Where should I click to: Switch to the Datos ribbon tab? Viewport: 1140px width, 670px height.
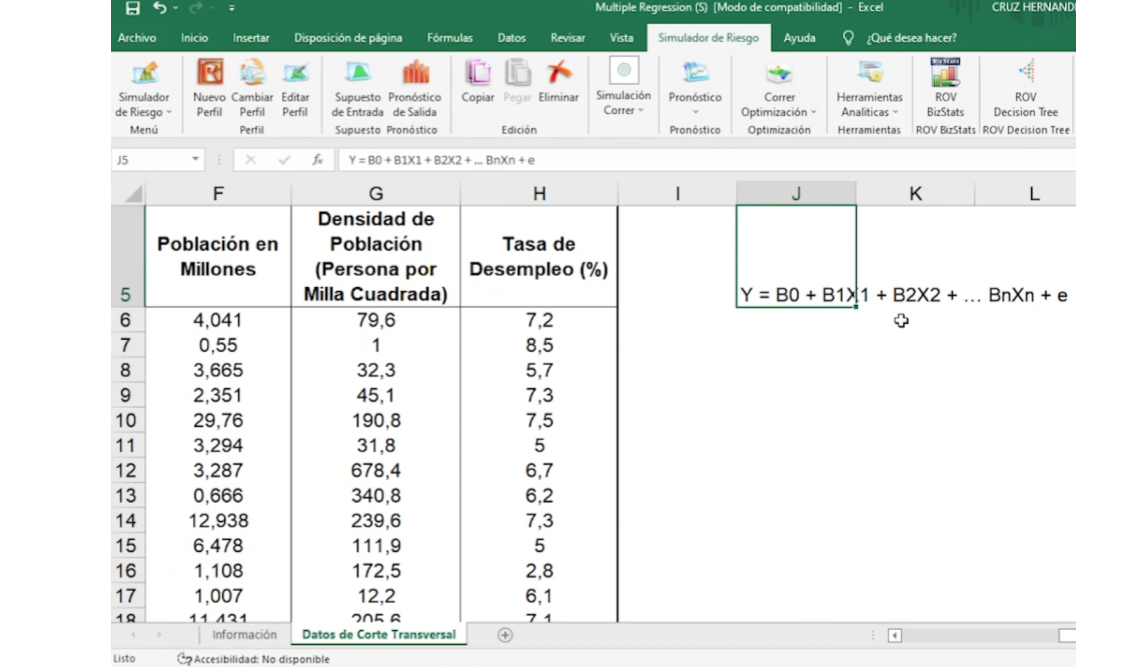click(511, 38)
